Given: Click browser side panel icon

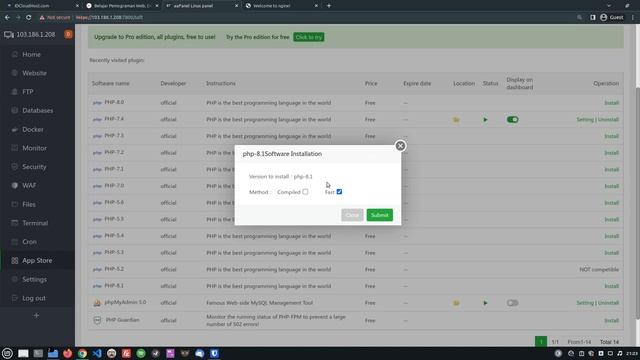Looking at the screenshot, I should point(593,18).
